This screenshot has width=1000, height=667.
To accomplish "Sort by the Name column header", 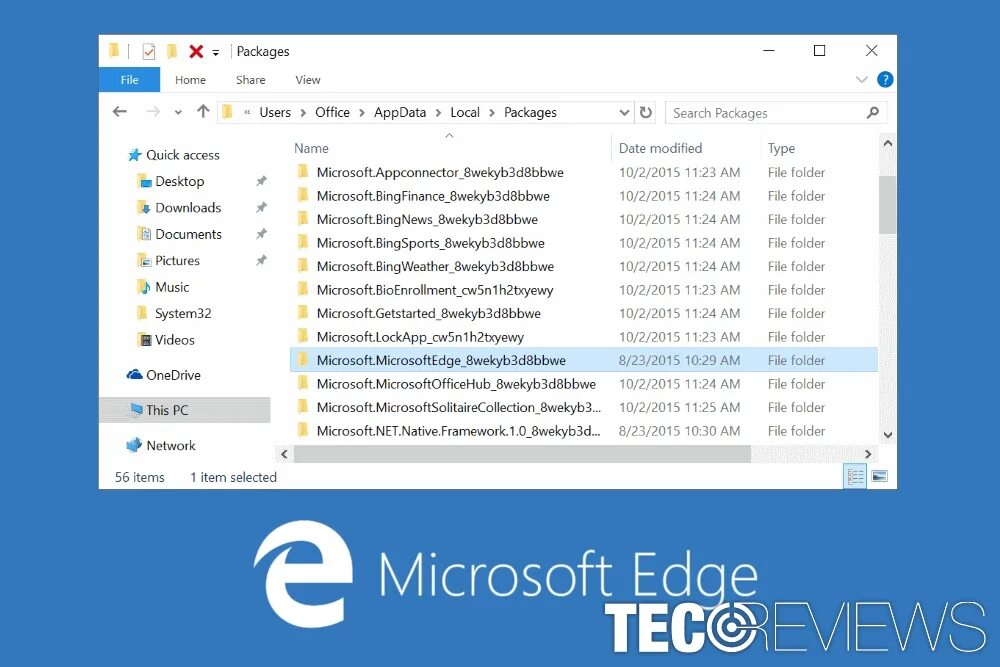I will (311, 148).
